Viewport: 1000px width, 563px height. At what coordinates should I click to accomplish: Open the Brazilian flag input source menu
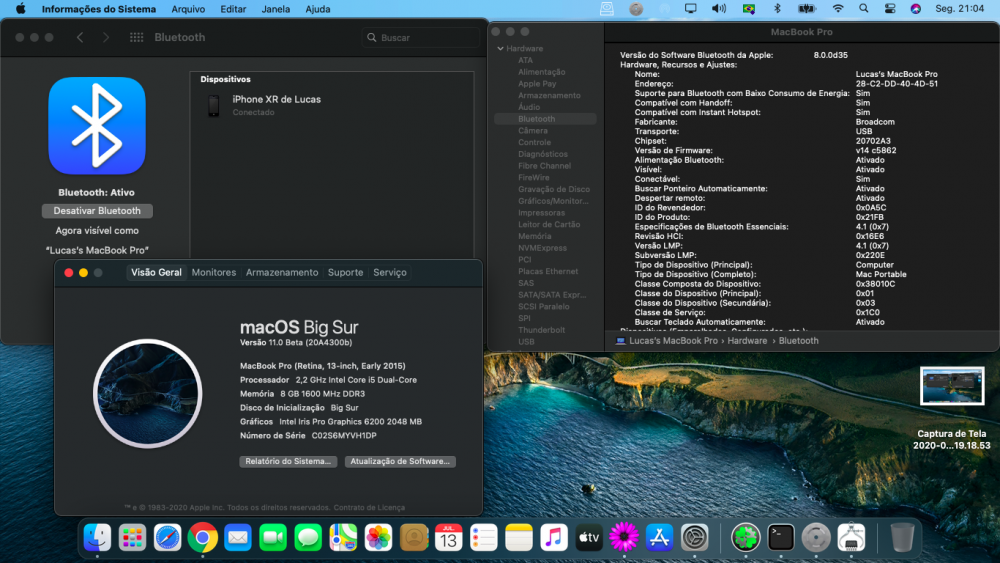[x=749, y=9]
